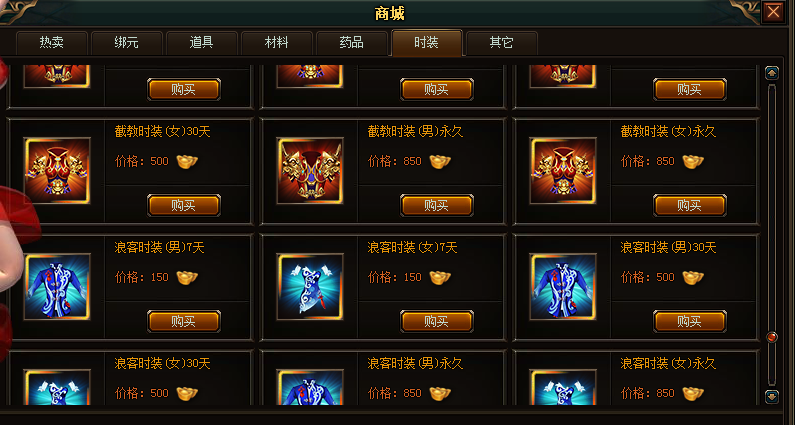Screen dimensions: 795x425
Task: Click 购买 for 浪客时装(男)30天
Action: coord(690,322)
